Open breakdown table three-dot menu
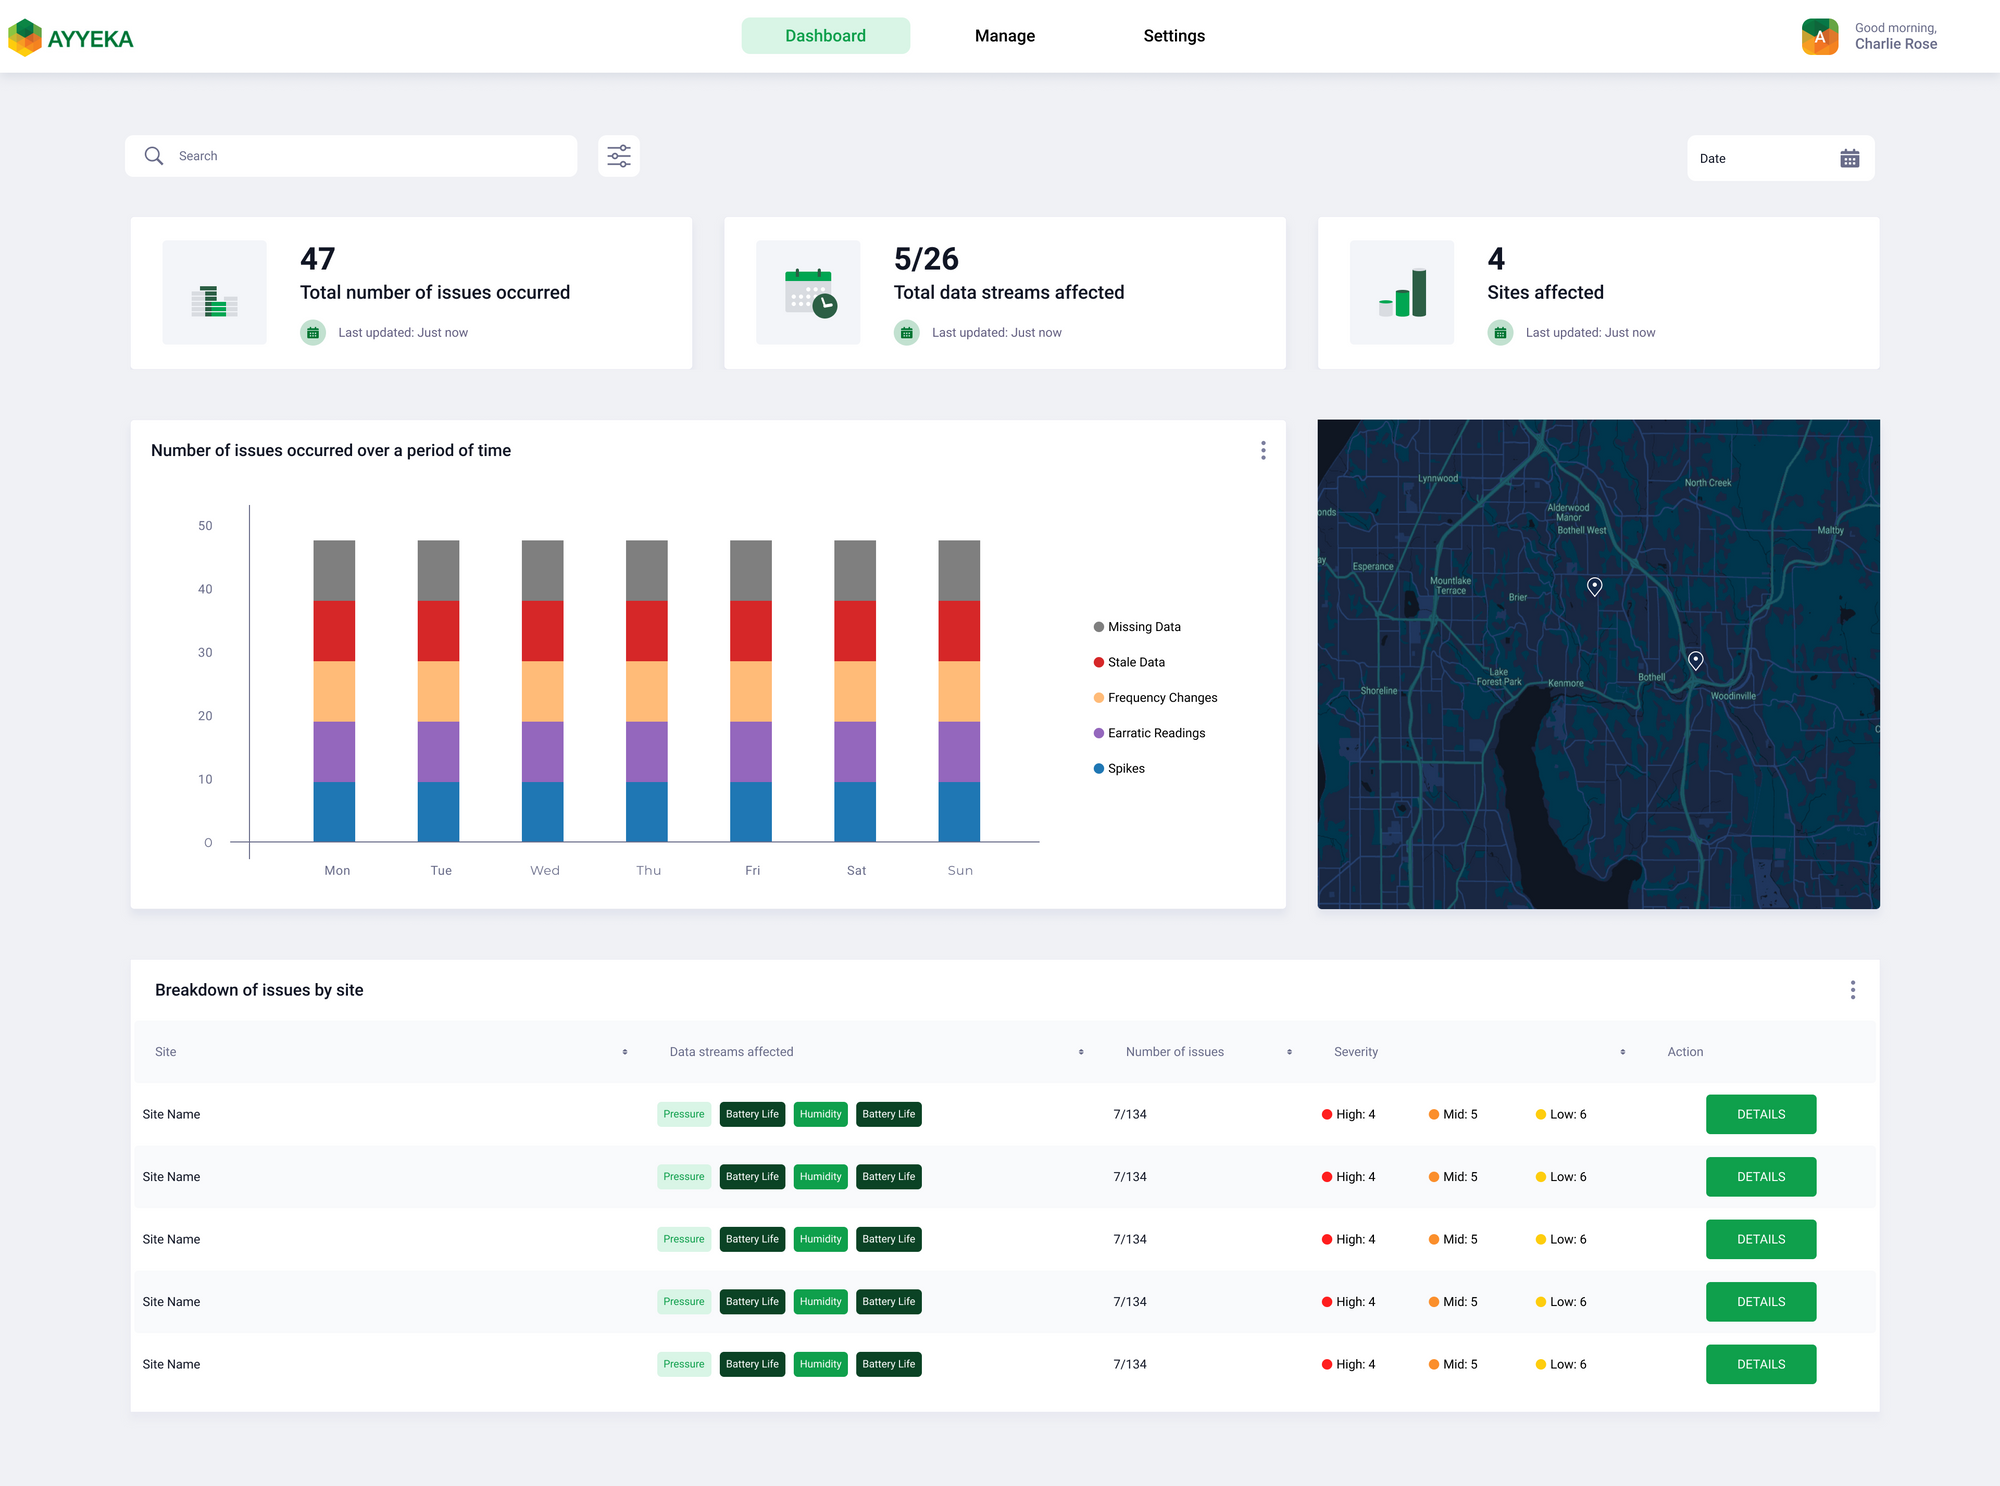 (x=1852, y=990)
